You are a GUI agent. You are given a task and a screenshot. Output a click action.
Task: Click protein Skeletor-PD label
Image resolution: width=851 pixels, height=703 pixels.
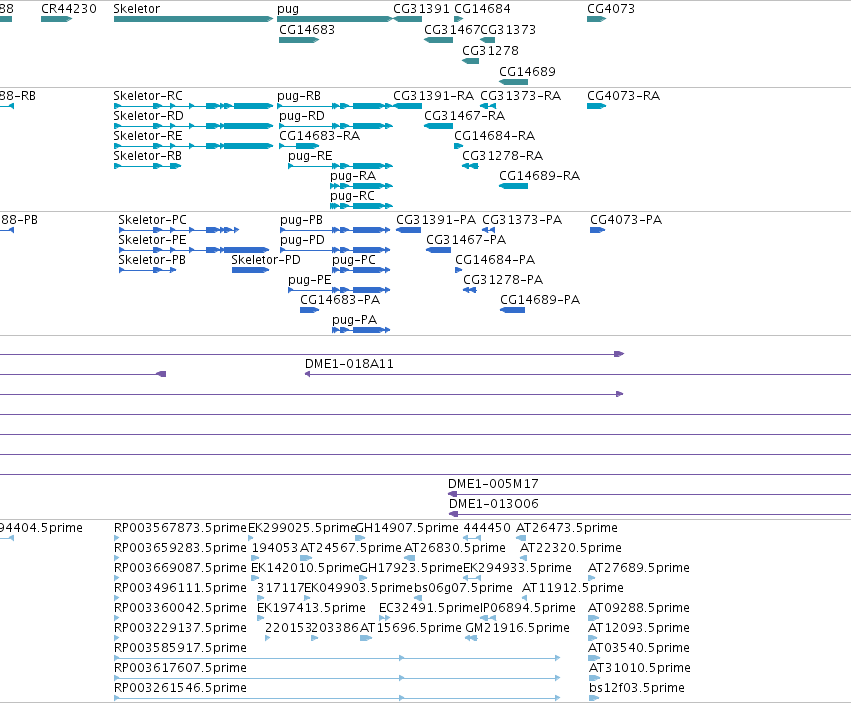tap(266, 260)
